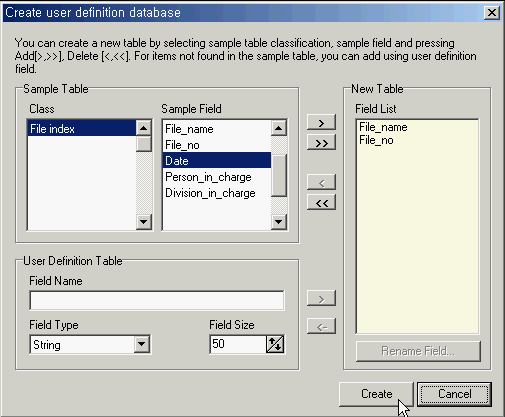Viewport: 505px width, 417px height.
Task: Click the add single field > button
Action: click(321, 122)
